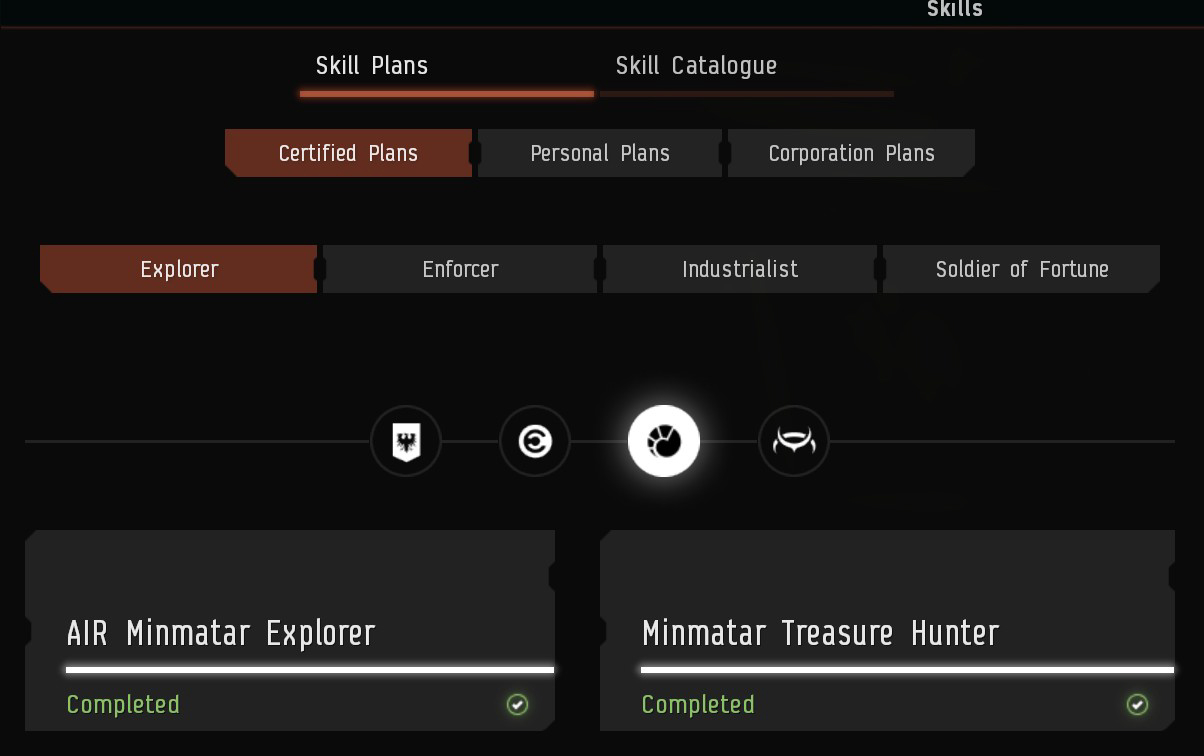The height and width of the screenshot is (756, 1204).
Task: View Corporation Plans
Action: [851, 153]
